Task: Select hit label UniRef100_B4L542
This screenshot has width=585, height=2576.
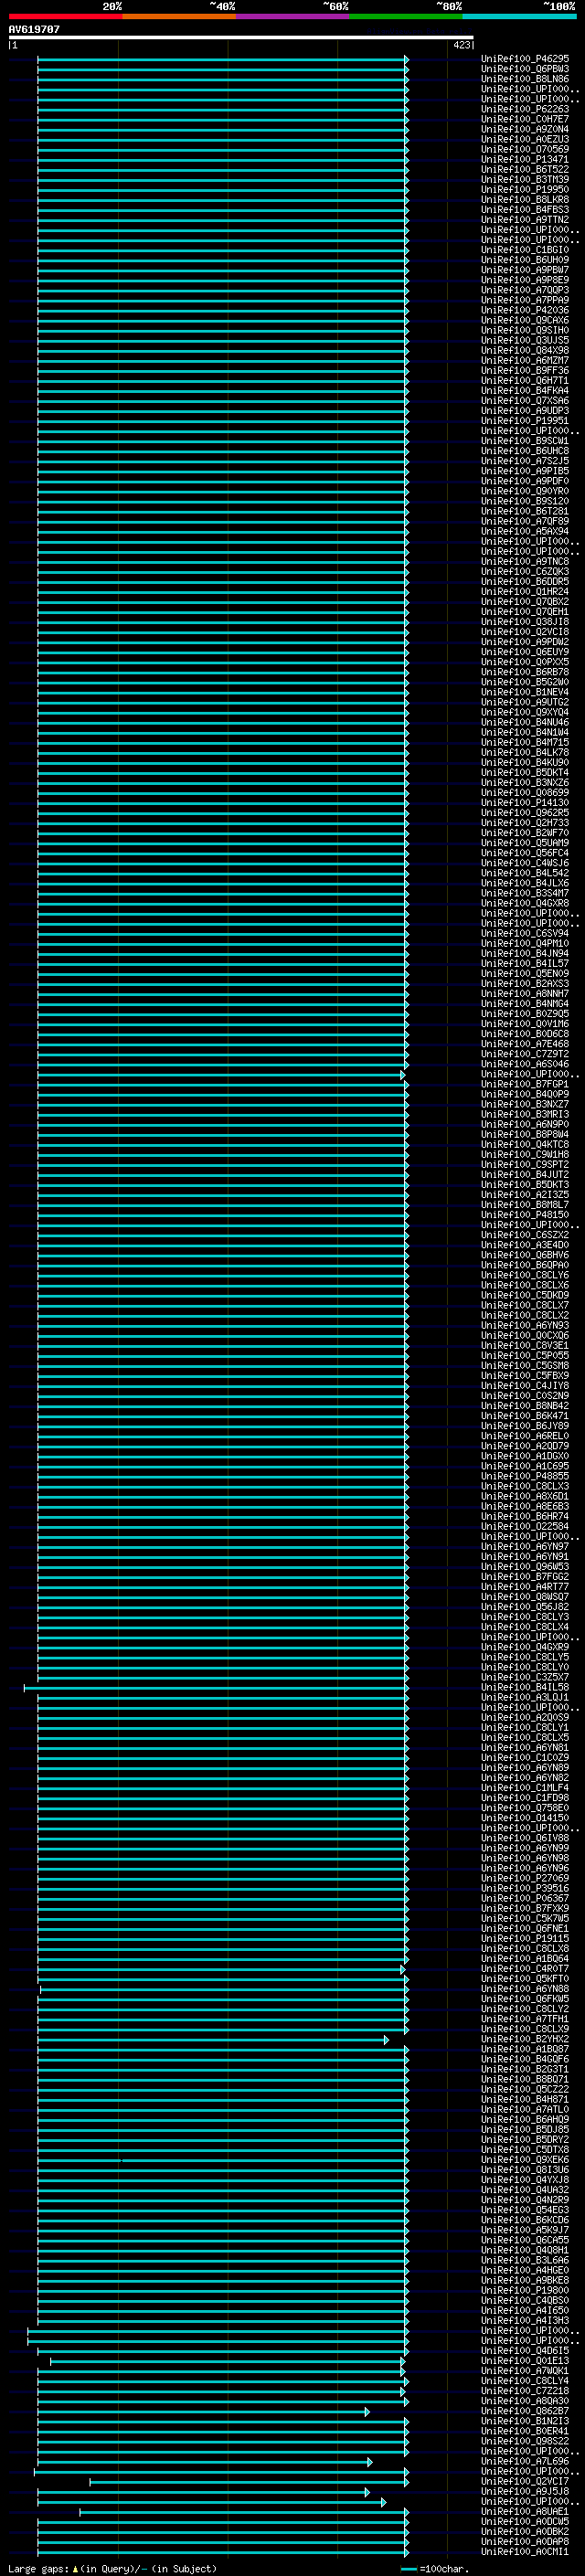Action: (525, 873)
